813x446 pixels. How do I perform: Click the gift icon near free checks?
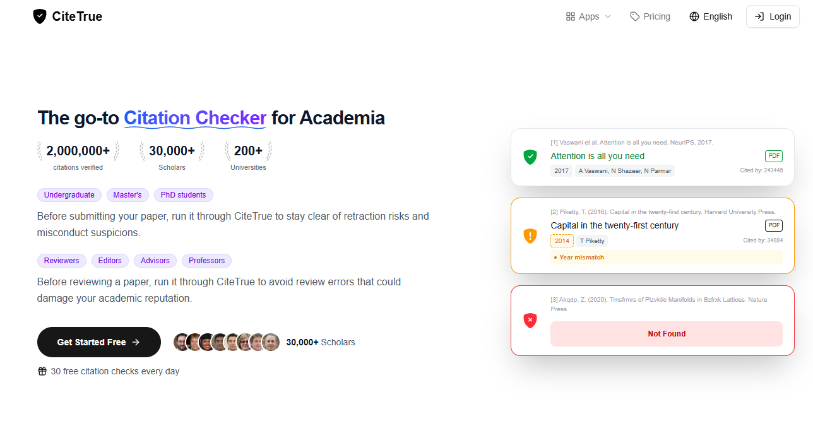click(x=42, y=371)
